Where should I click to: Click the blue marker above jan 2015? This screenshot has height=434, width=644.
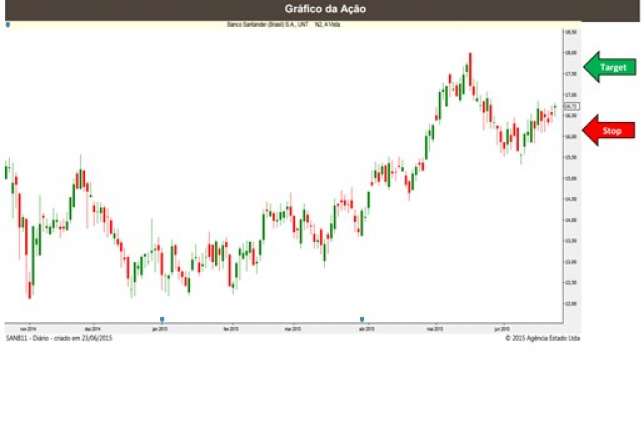[162, 320]
